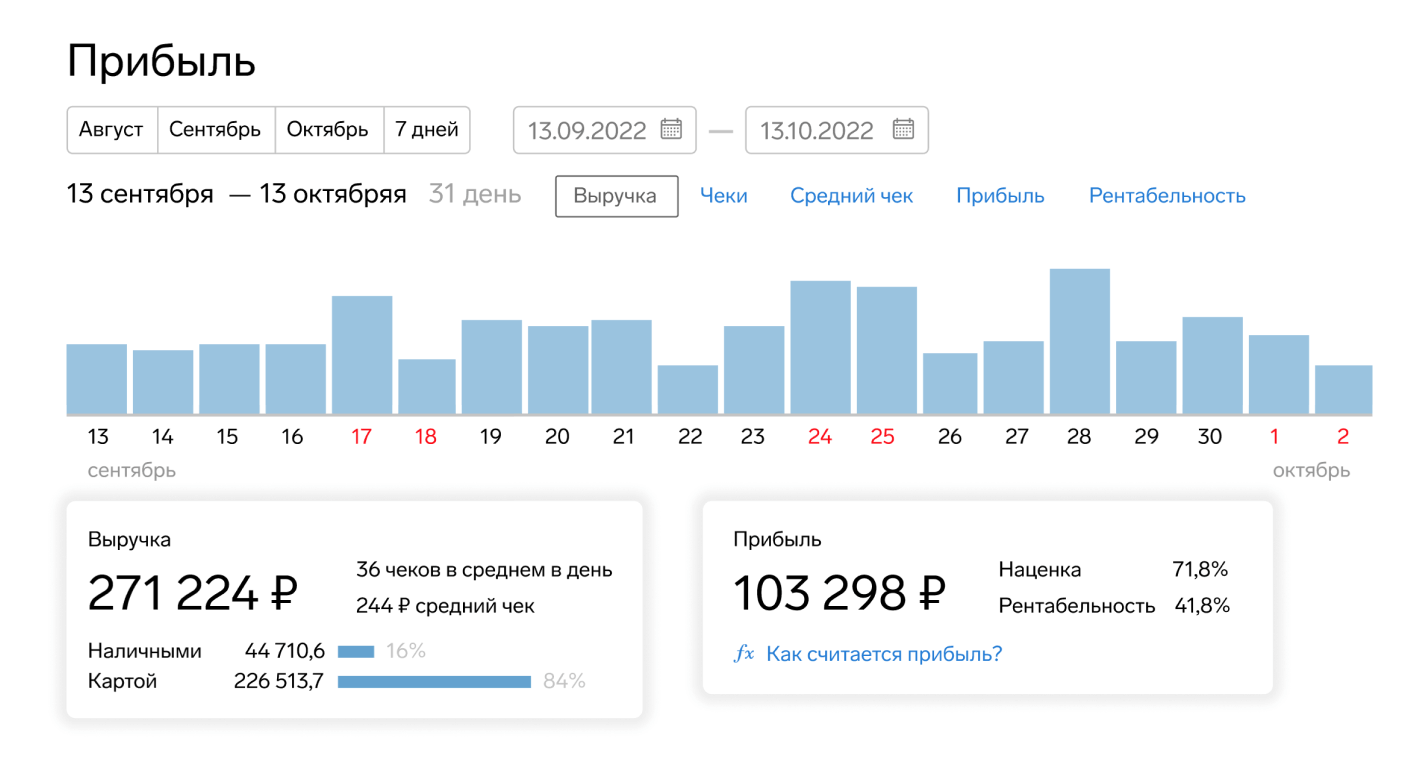Image resolution: width=1418 pixels, height=762 pixels.
Task: Open calendar for start date 13.09.2022
Action: (671, 129)
